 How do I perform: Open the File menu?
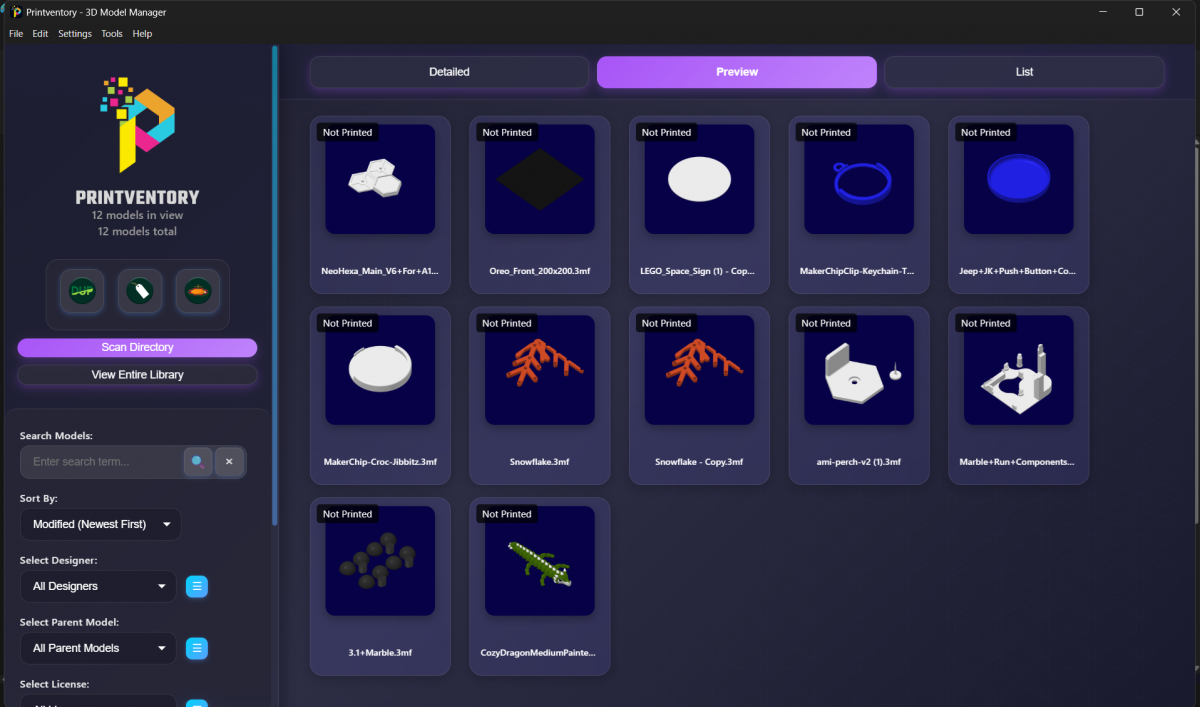16,34
